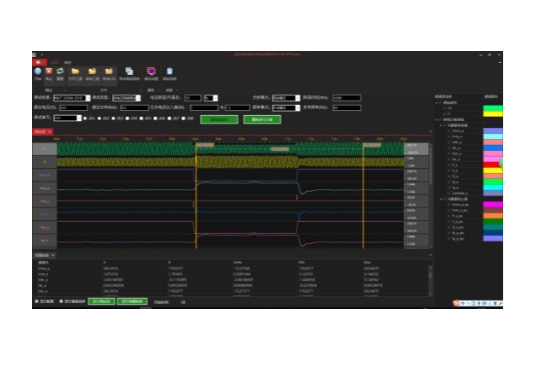Screen dimensions: 540x380
Task: Click the blue round start icon in ribbon
Action: click(38, 71)
